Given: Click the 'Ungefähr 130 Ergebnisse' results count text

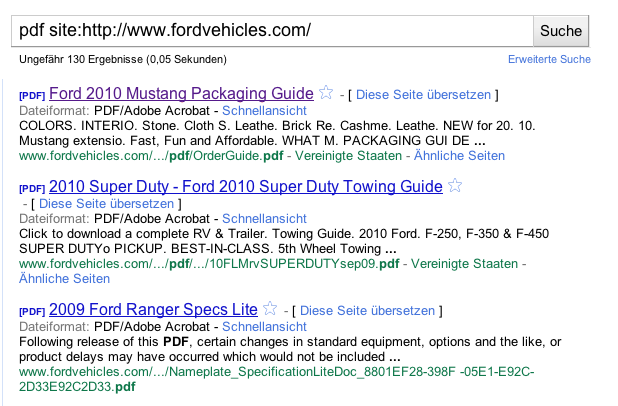Looking at the screenshot, I should [123, 60].
